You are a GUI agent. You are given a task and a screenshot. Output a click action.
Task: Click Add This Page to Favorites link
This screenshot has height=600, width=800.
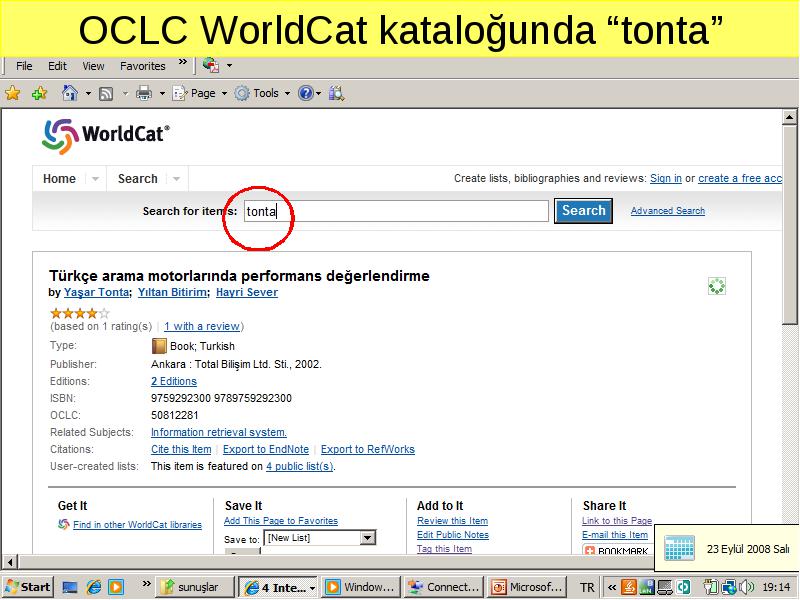coord(281,521)
